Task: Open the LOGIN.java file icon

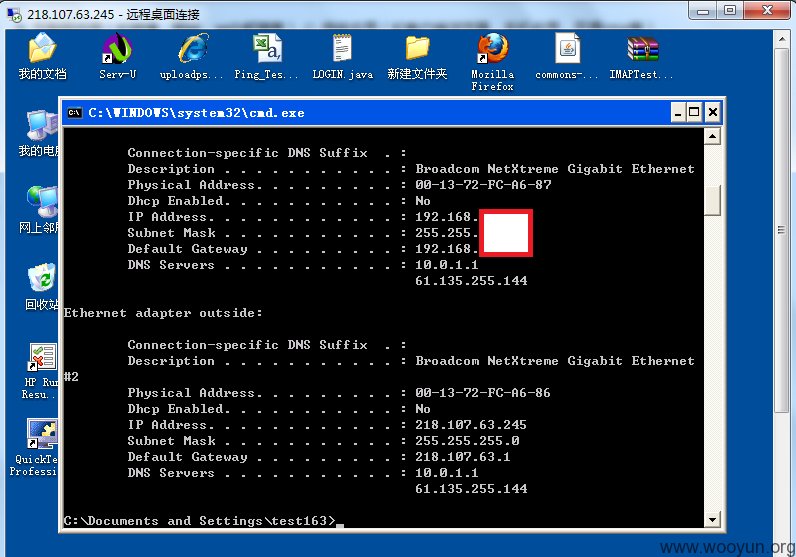Action: point(343,48)
